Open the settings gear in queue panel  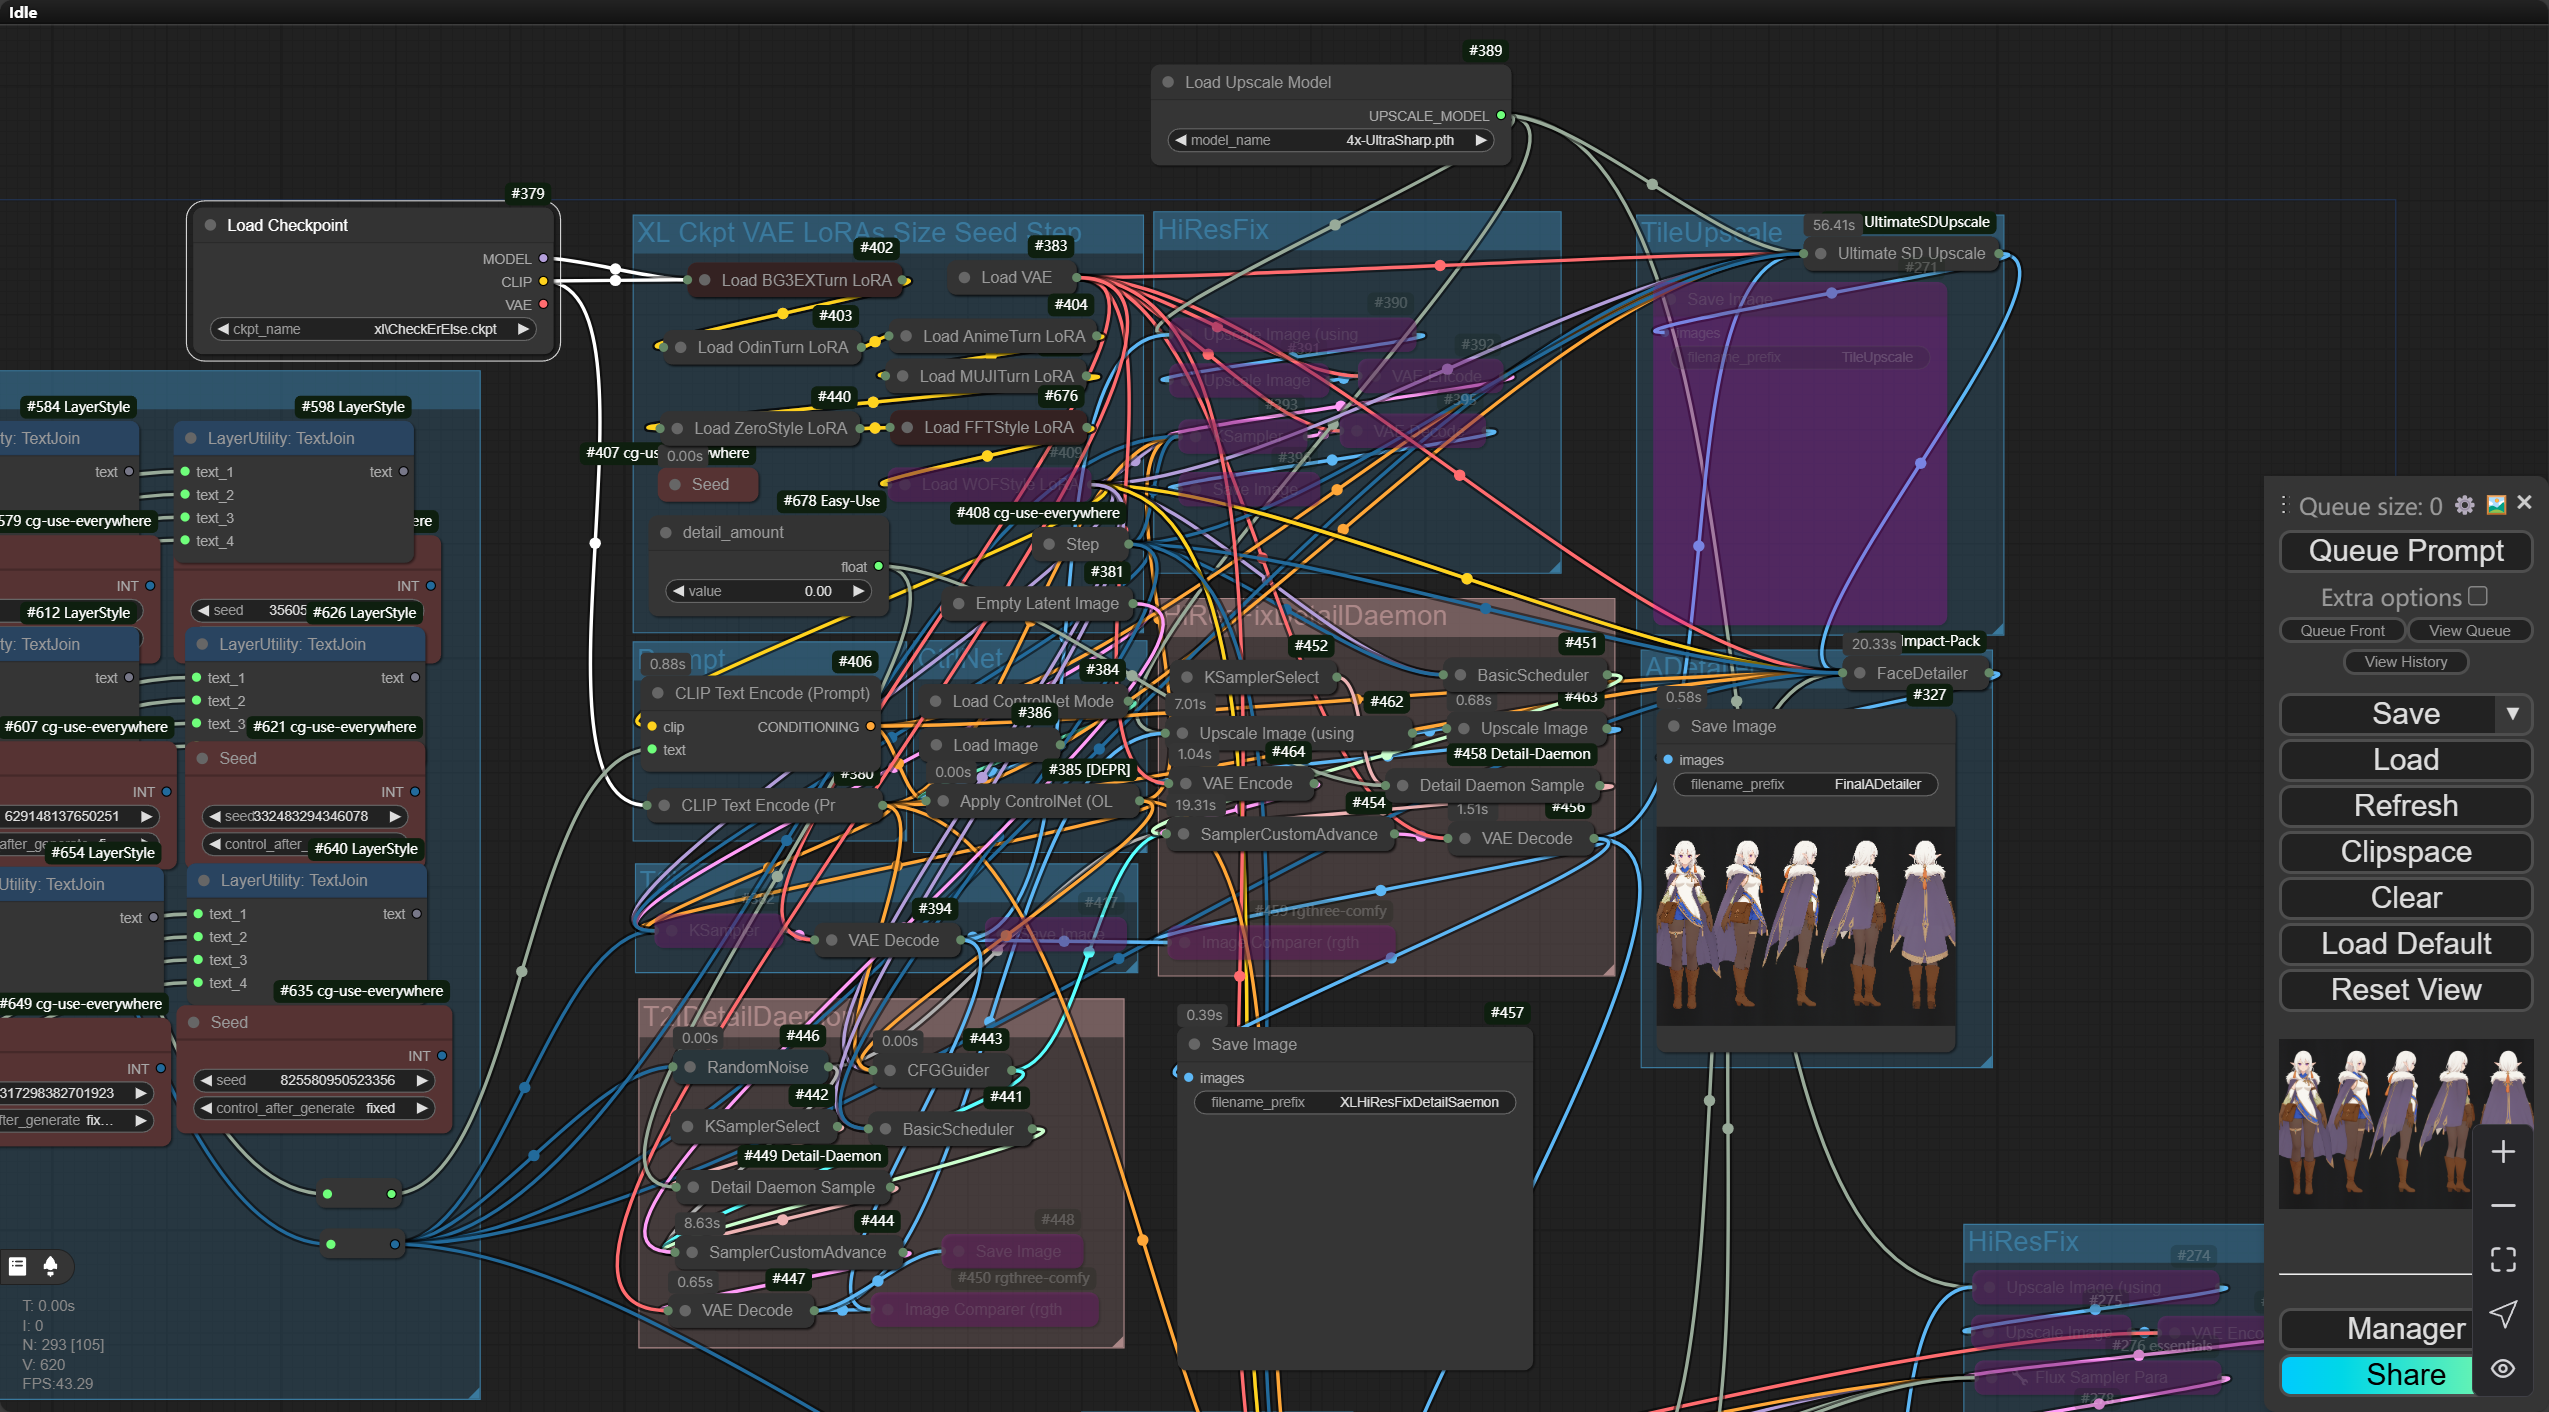[2465, 505]
